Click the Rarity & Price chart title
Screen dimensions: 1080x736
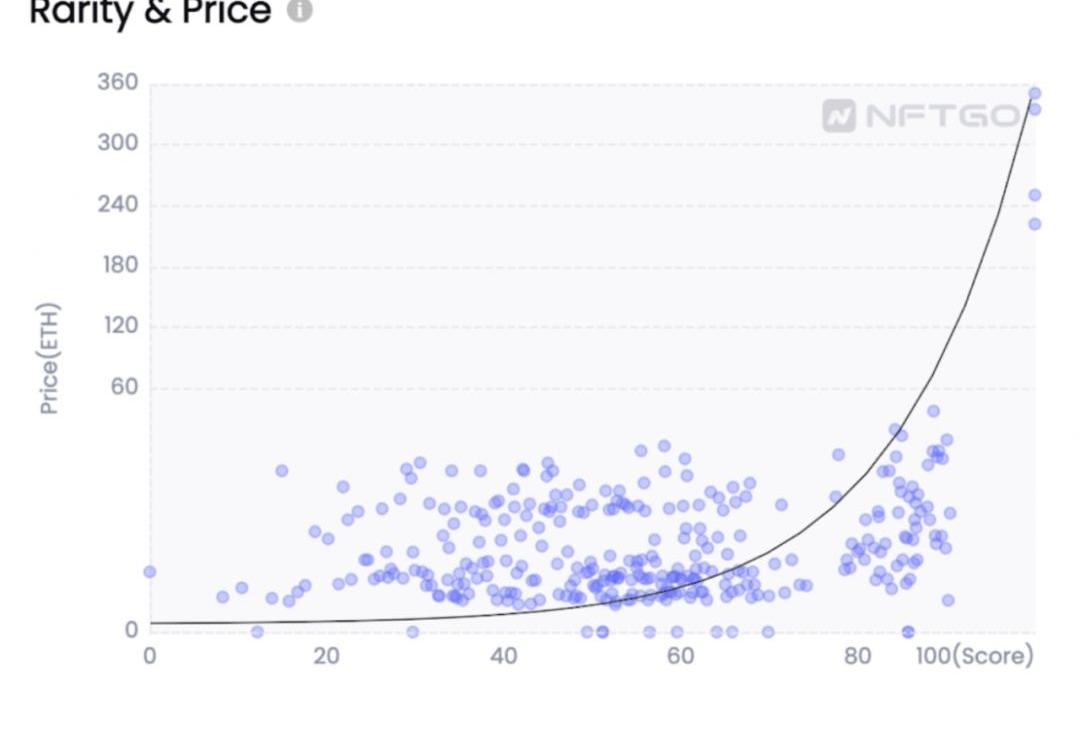(x=150, y=12)
